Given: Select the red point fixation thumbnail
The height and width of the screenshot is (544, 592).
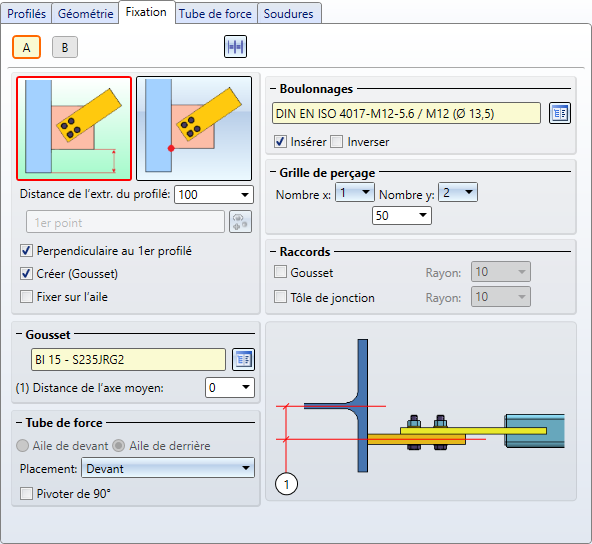Looking at the screenshot, I should pos(194,128).
